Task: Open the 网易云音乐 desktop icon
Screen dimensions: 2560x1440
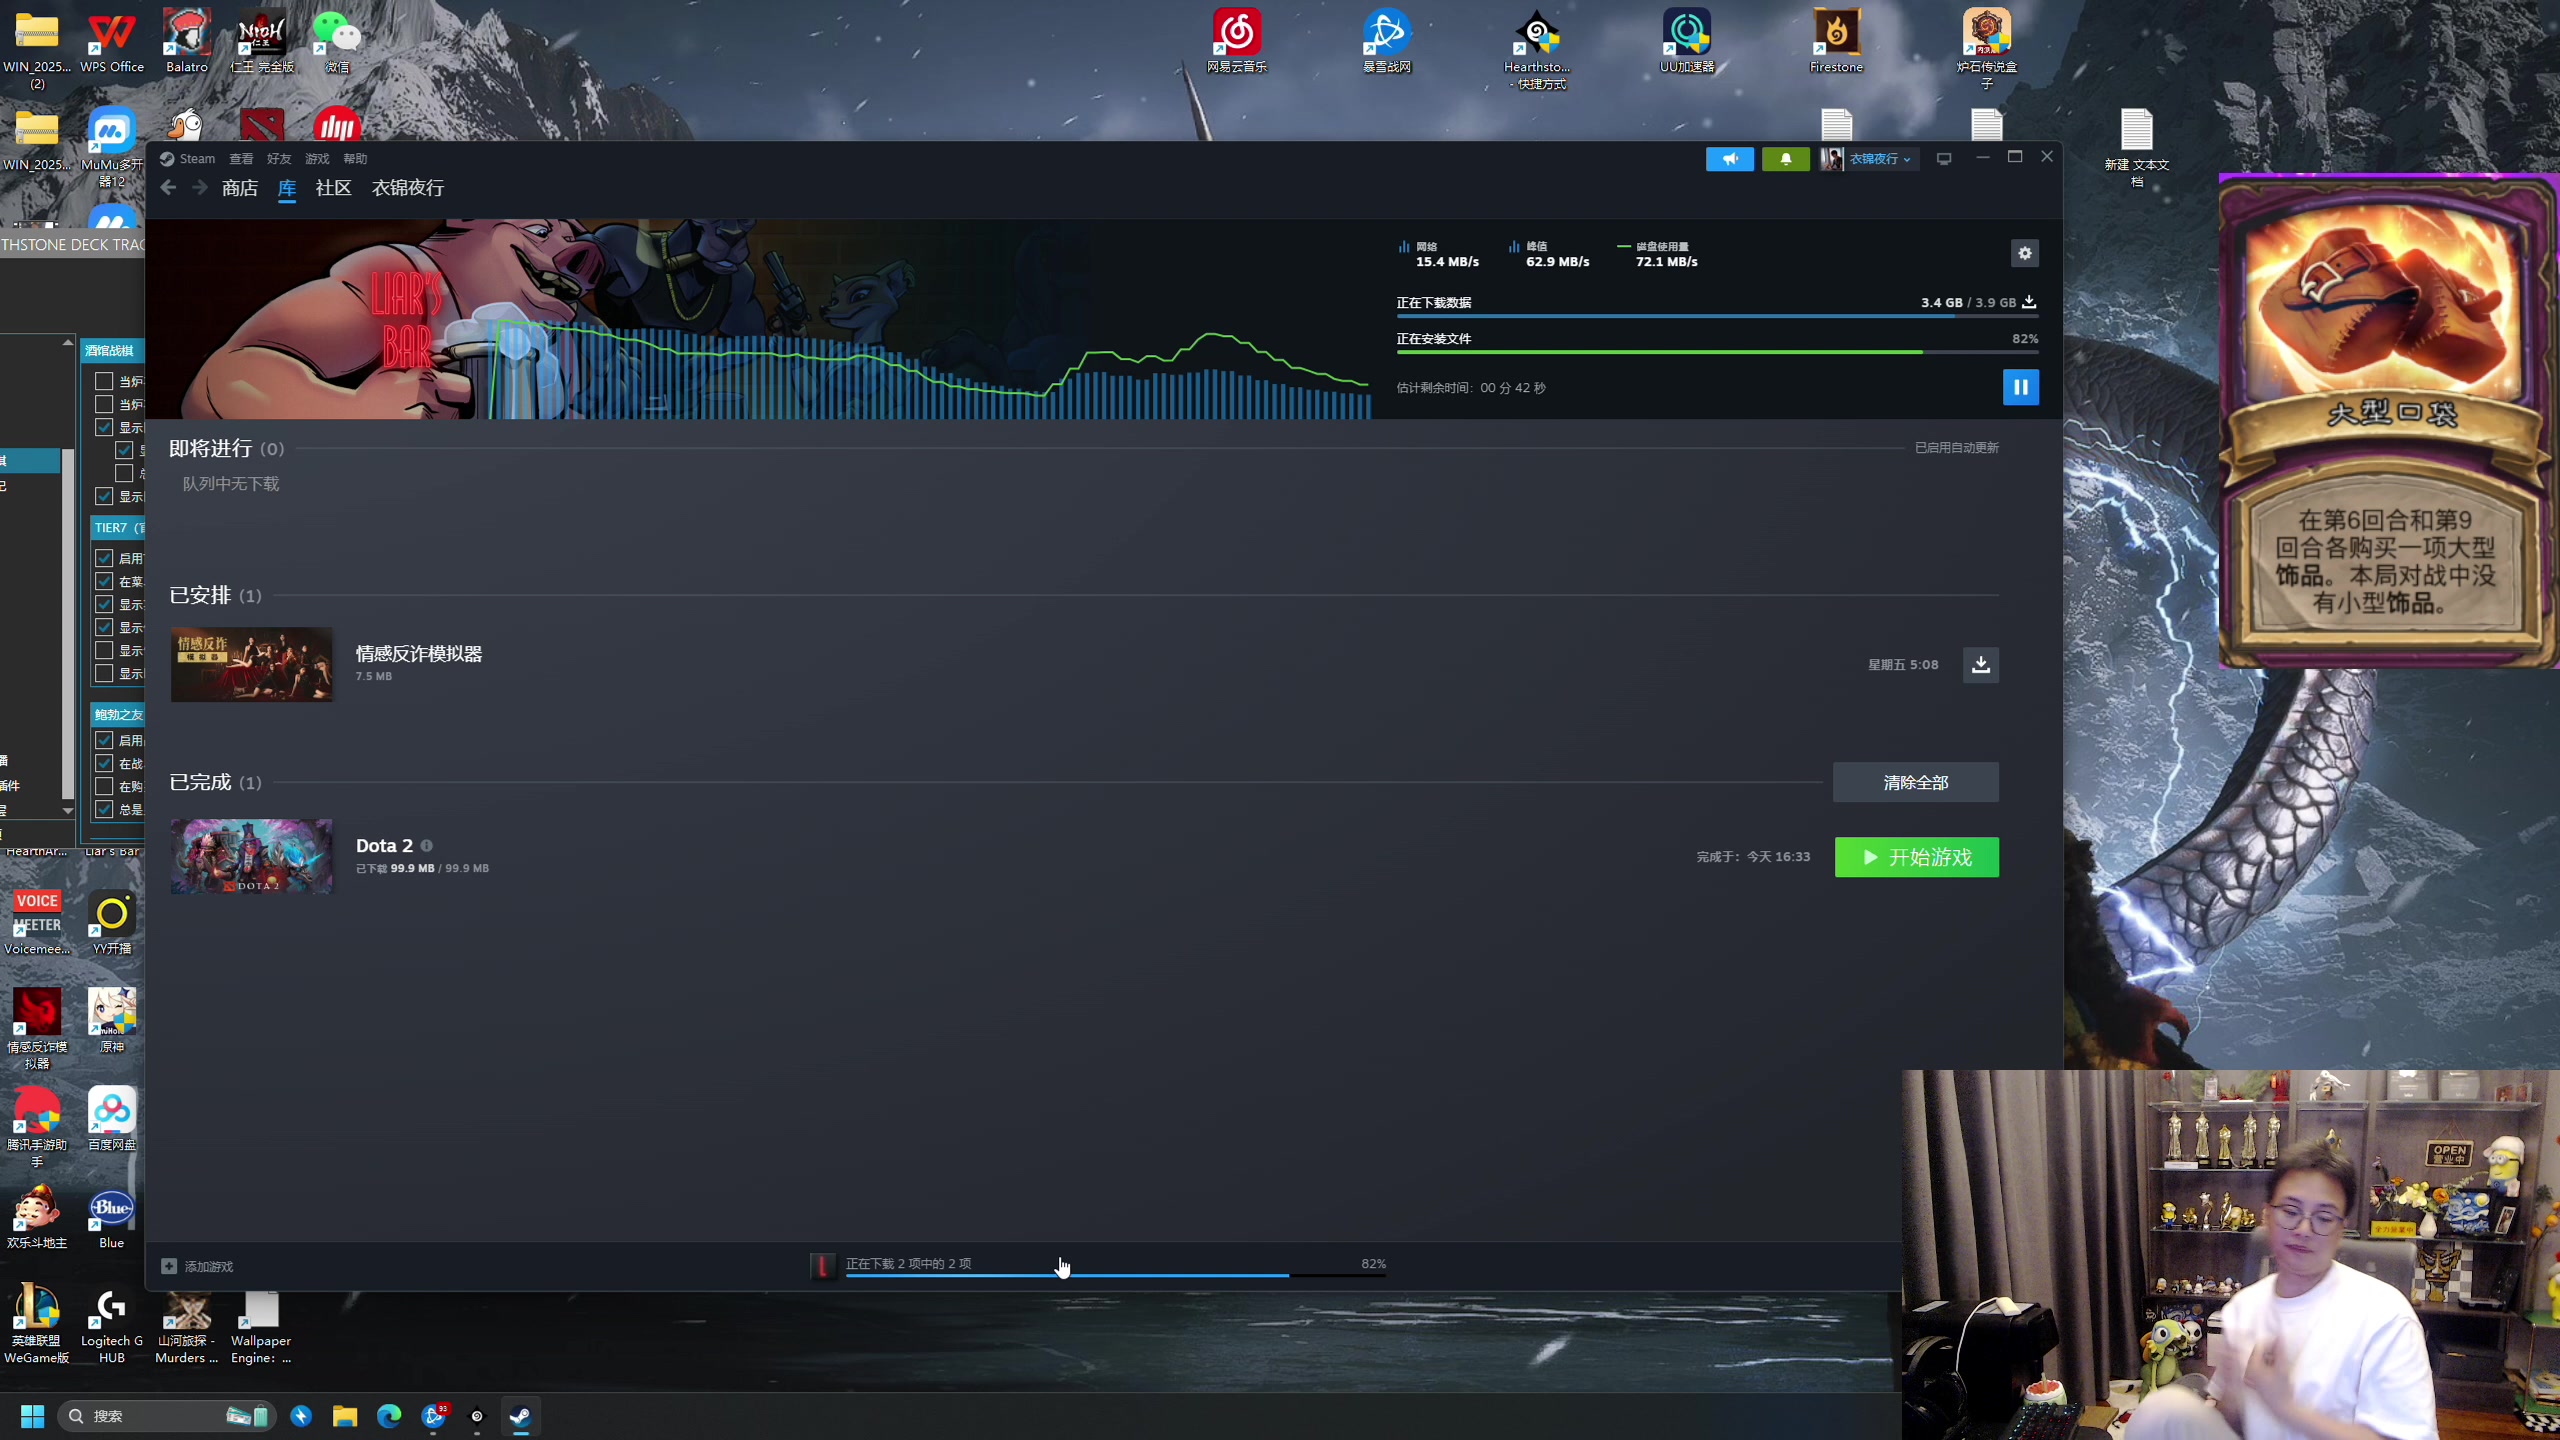Action: 1237,42
